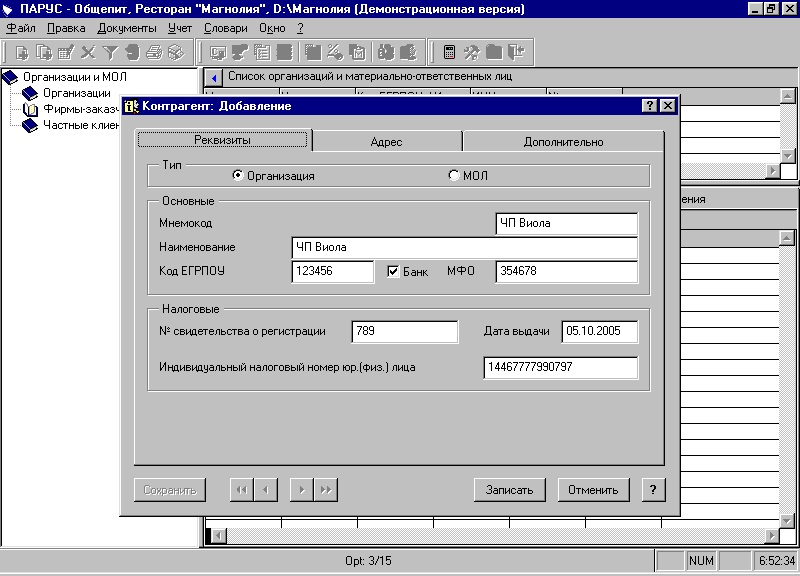Click the toolbar icon left of the printer
800x576 pixels.
point(132,53)
